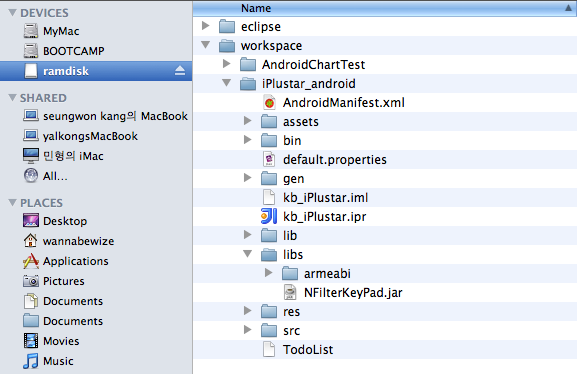
Task: Select the kb_iPlustar.iml document icon
Action: click(x=269, y=197)
